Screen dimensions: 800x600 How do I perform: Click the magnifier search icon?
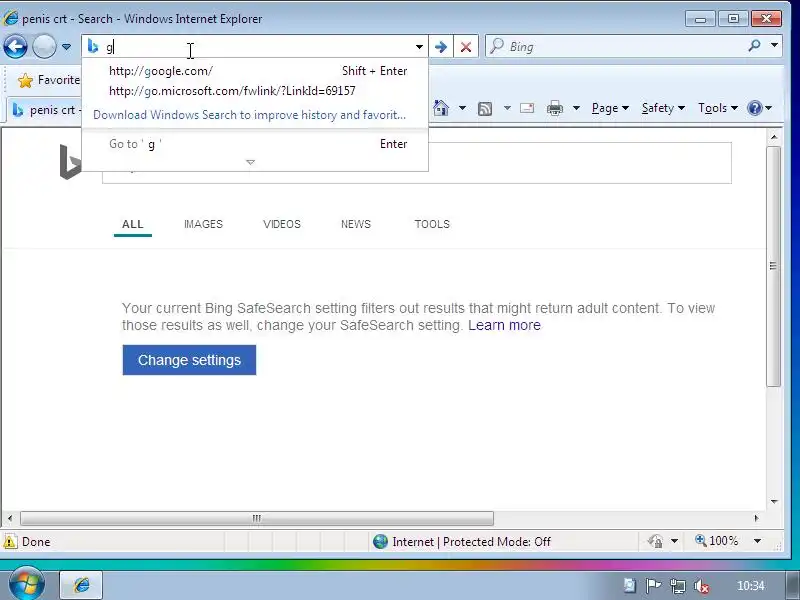point(754,46)
